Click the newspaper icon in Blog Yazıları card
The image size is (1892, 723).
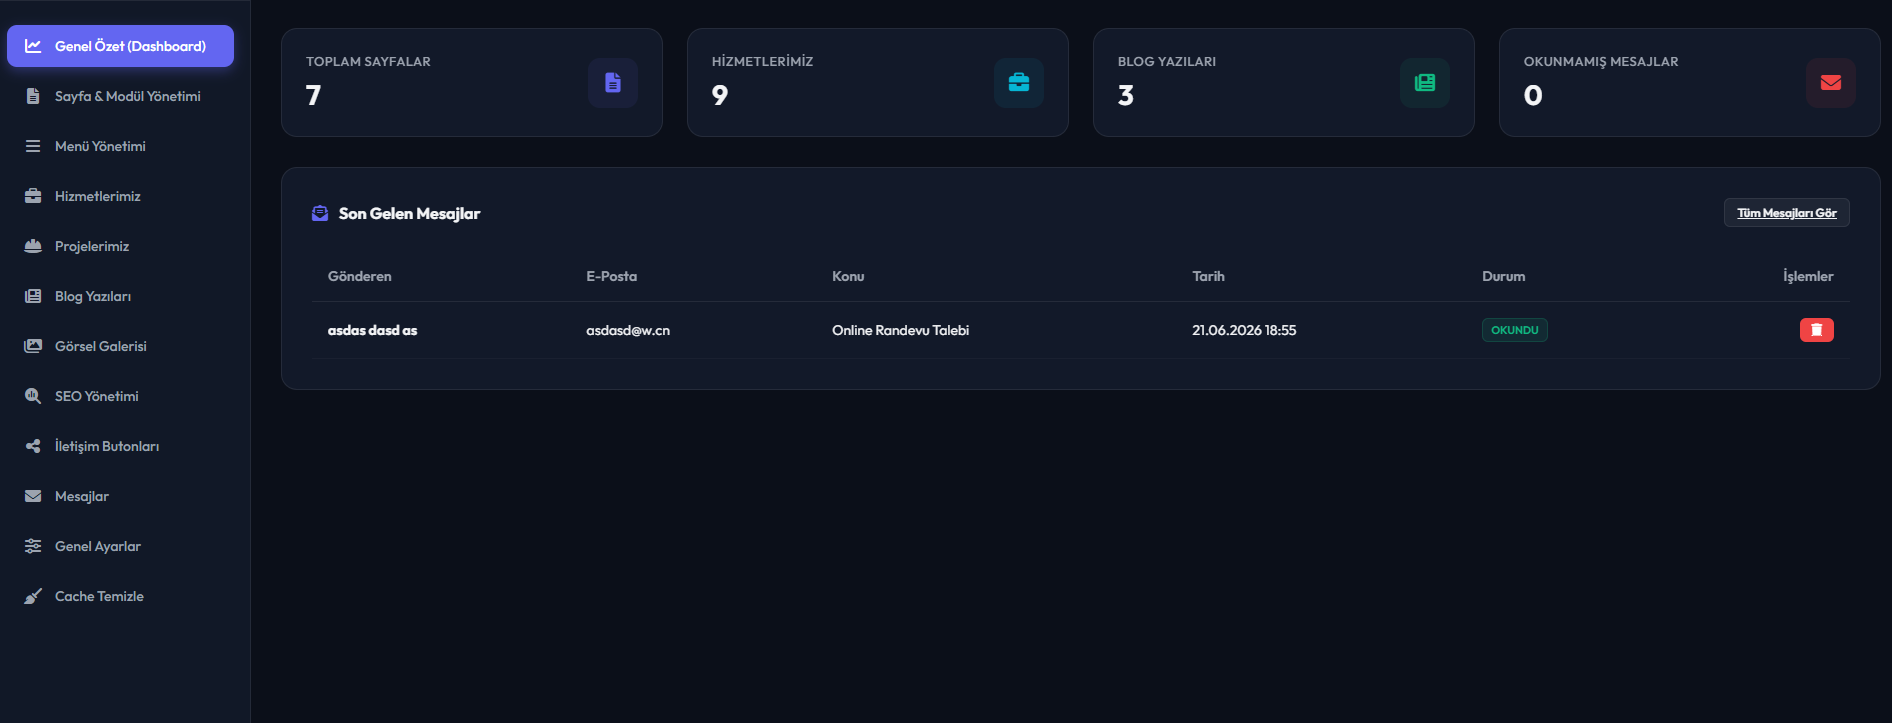pos(1425,83)
